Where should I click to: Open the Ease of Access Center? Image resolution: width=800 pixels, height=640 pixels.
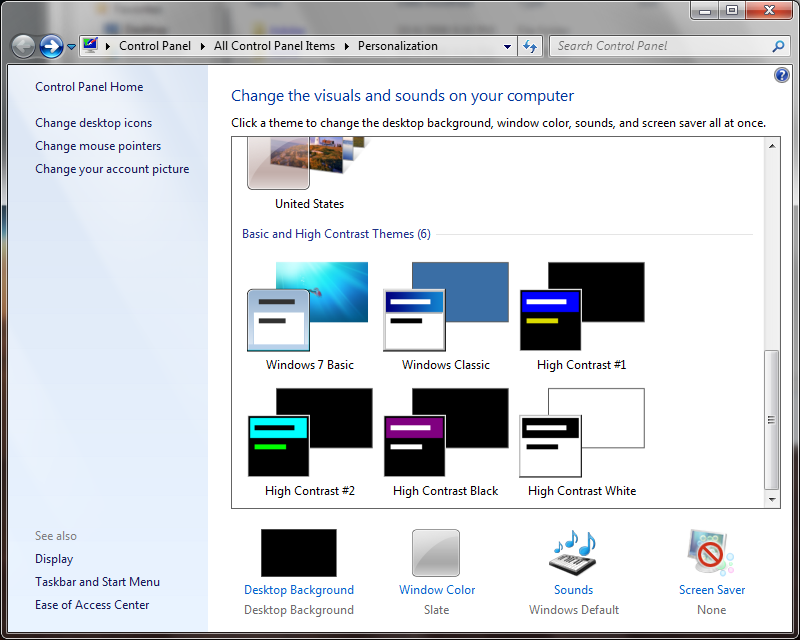[x=91, y=604]
